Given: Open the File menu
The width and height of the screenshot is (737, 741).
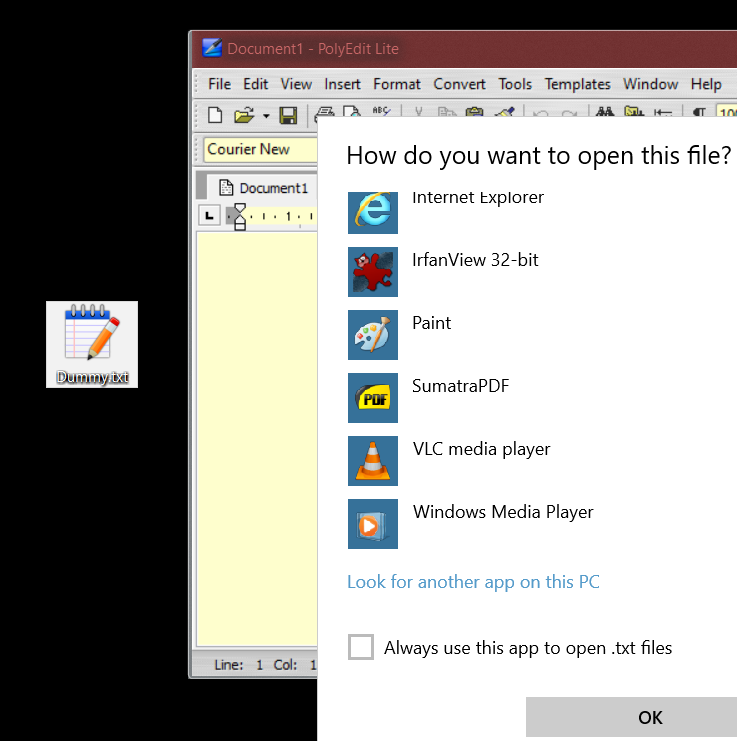Looking at the screenshot, I should [220, 84].
